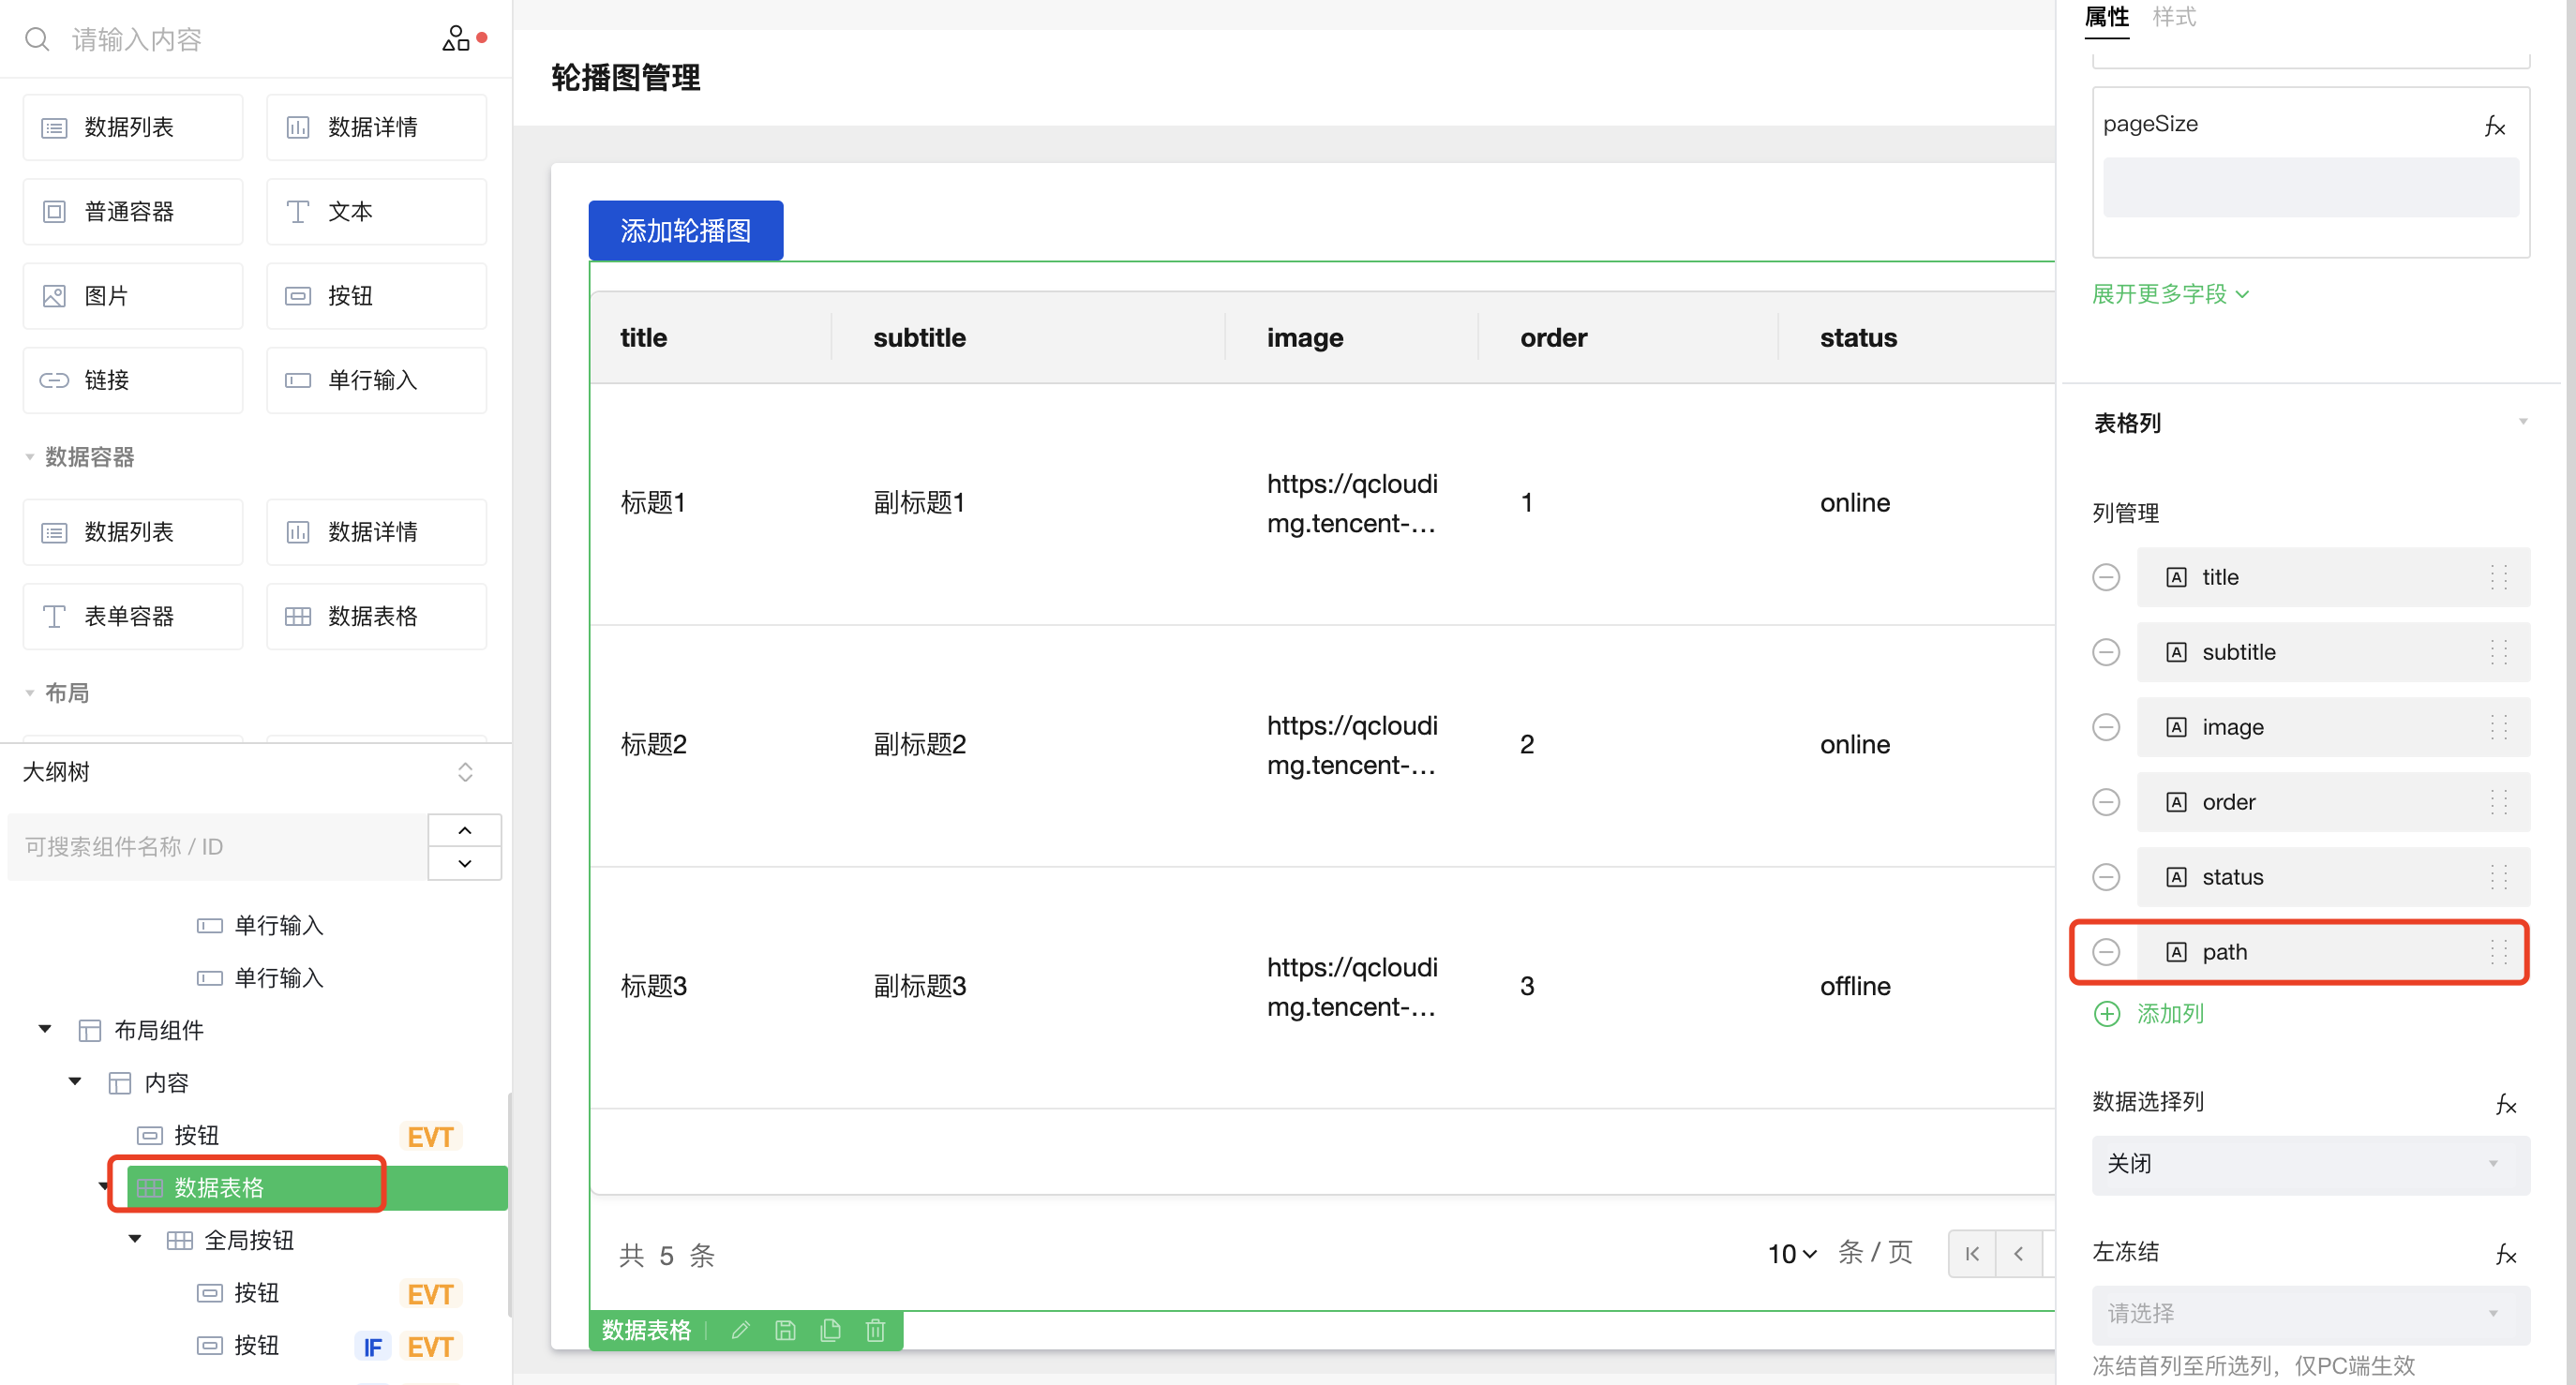Click the delete trash icon on data table toolbar
This screenshot has width=2576, height=1385.
click(x=875, y=1330)
